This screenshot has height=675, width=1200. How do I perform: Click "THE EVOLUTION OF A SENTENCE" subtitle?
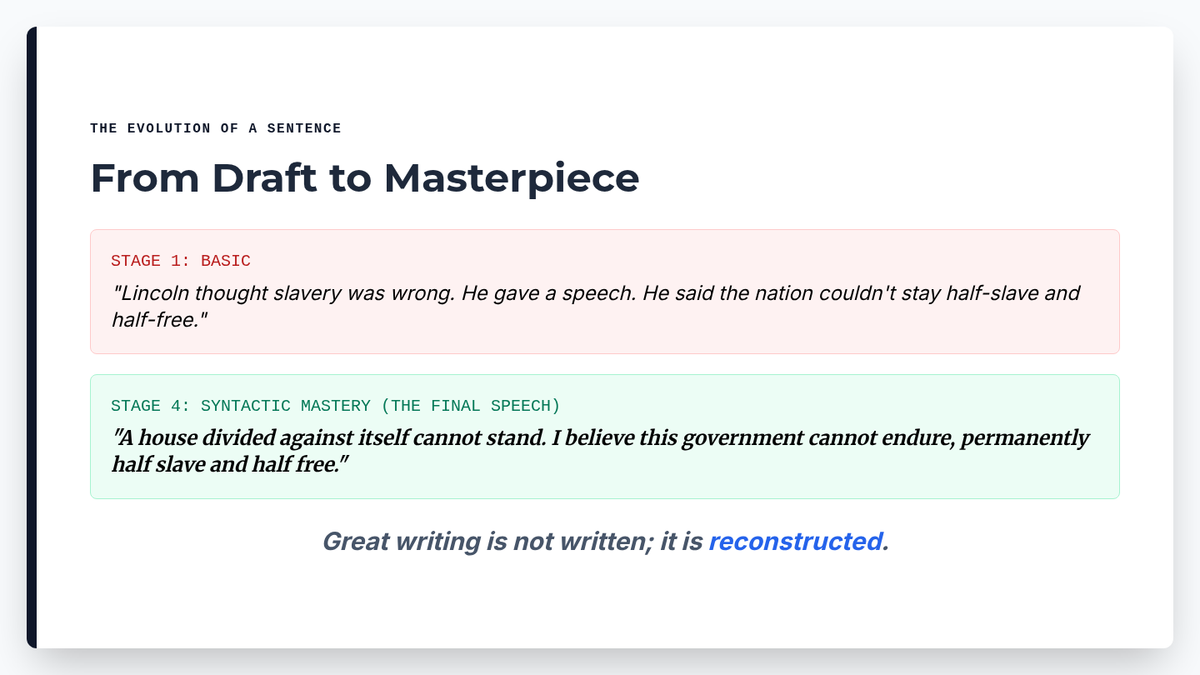pos(215,128)
